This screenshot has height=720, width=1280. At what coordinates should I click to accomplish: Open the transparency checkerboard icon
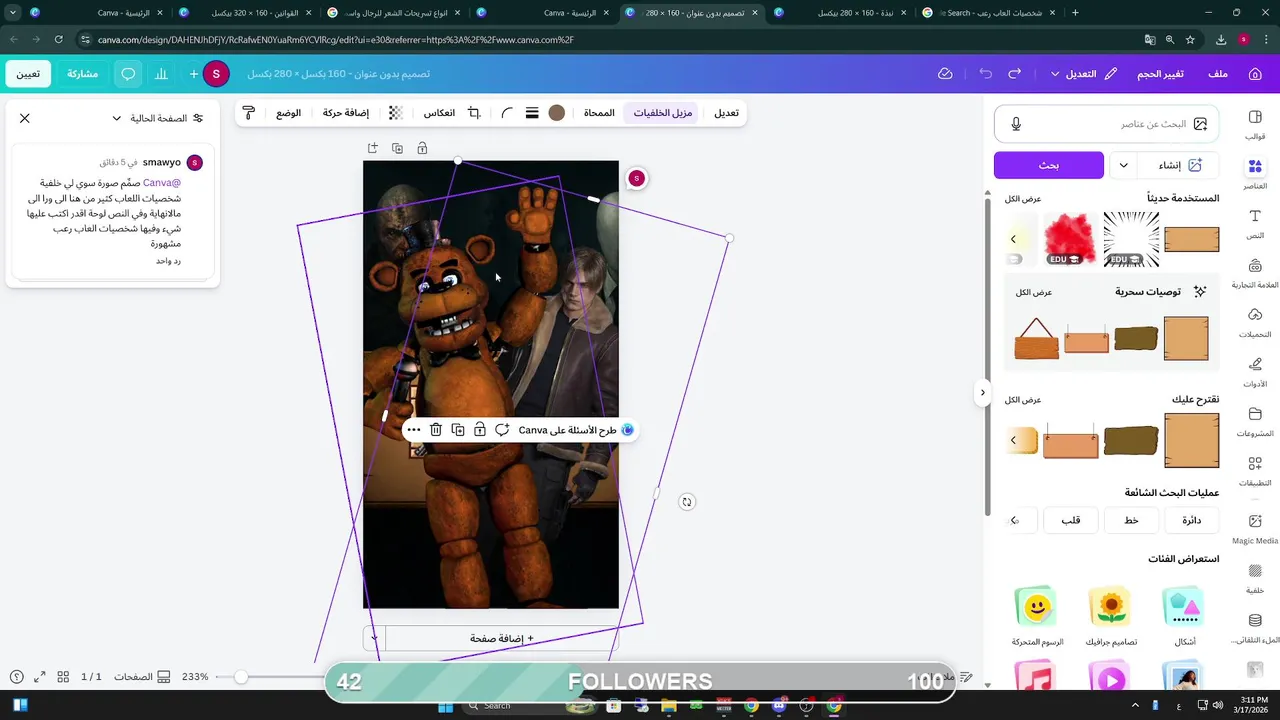[396, 113]
